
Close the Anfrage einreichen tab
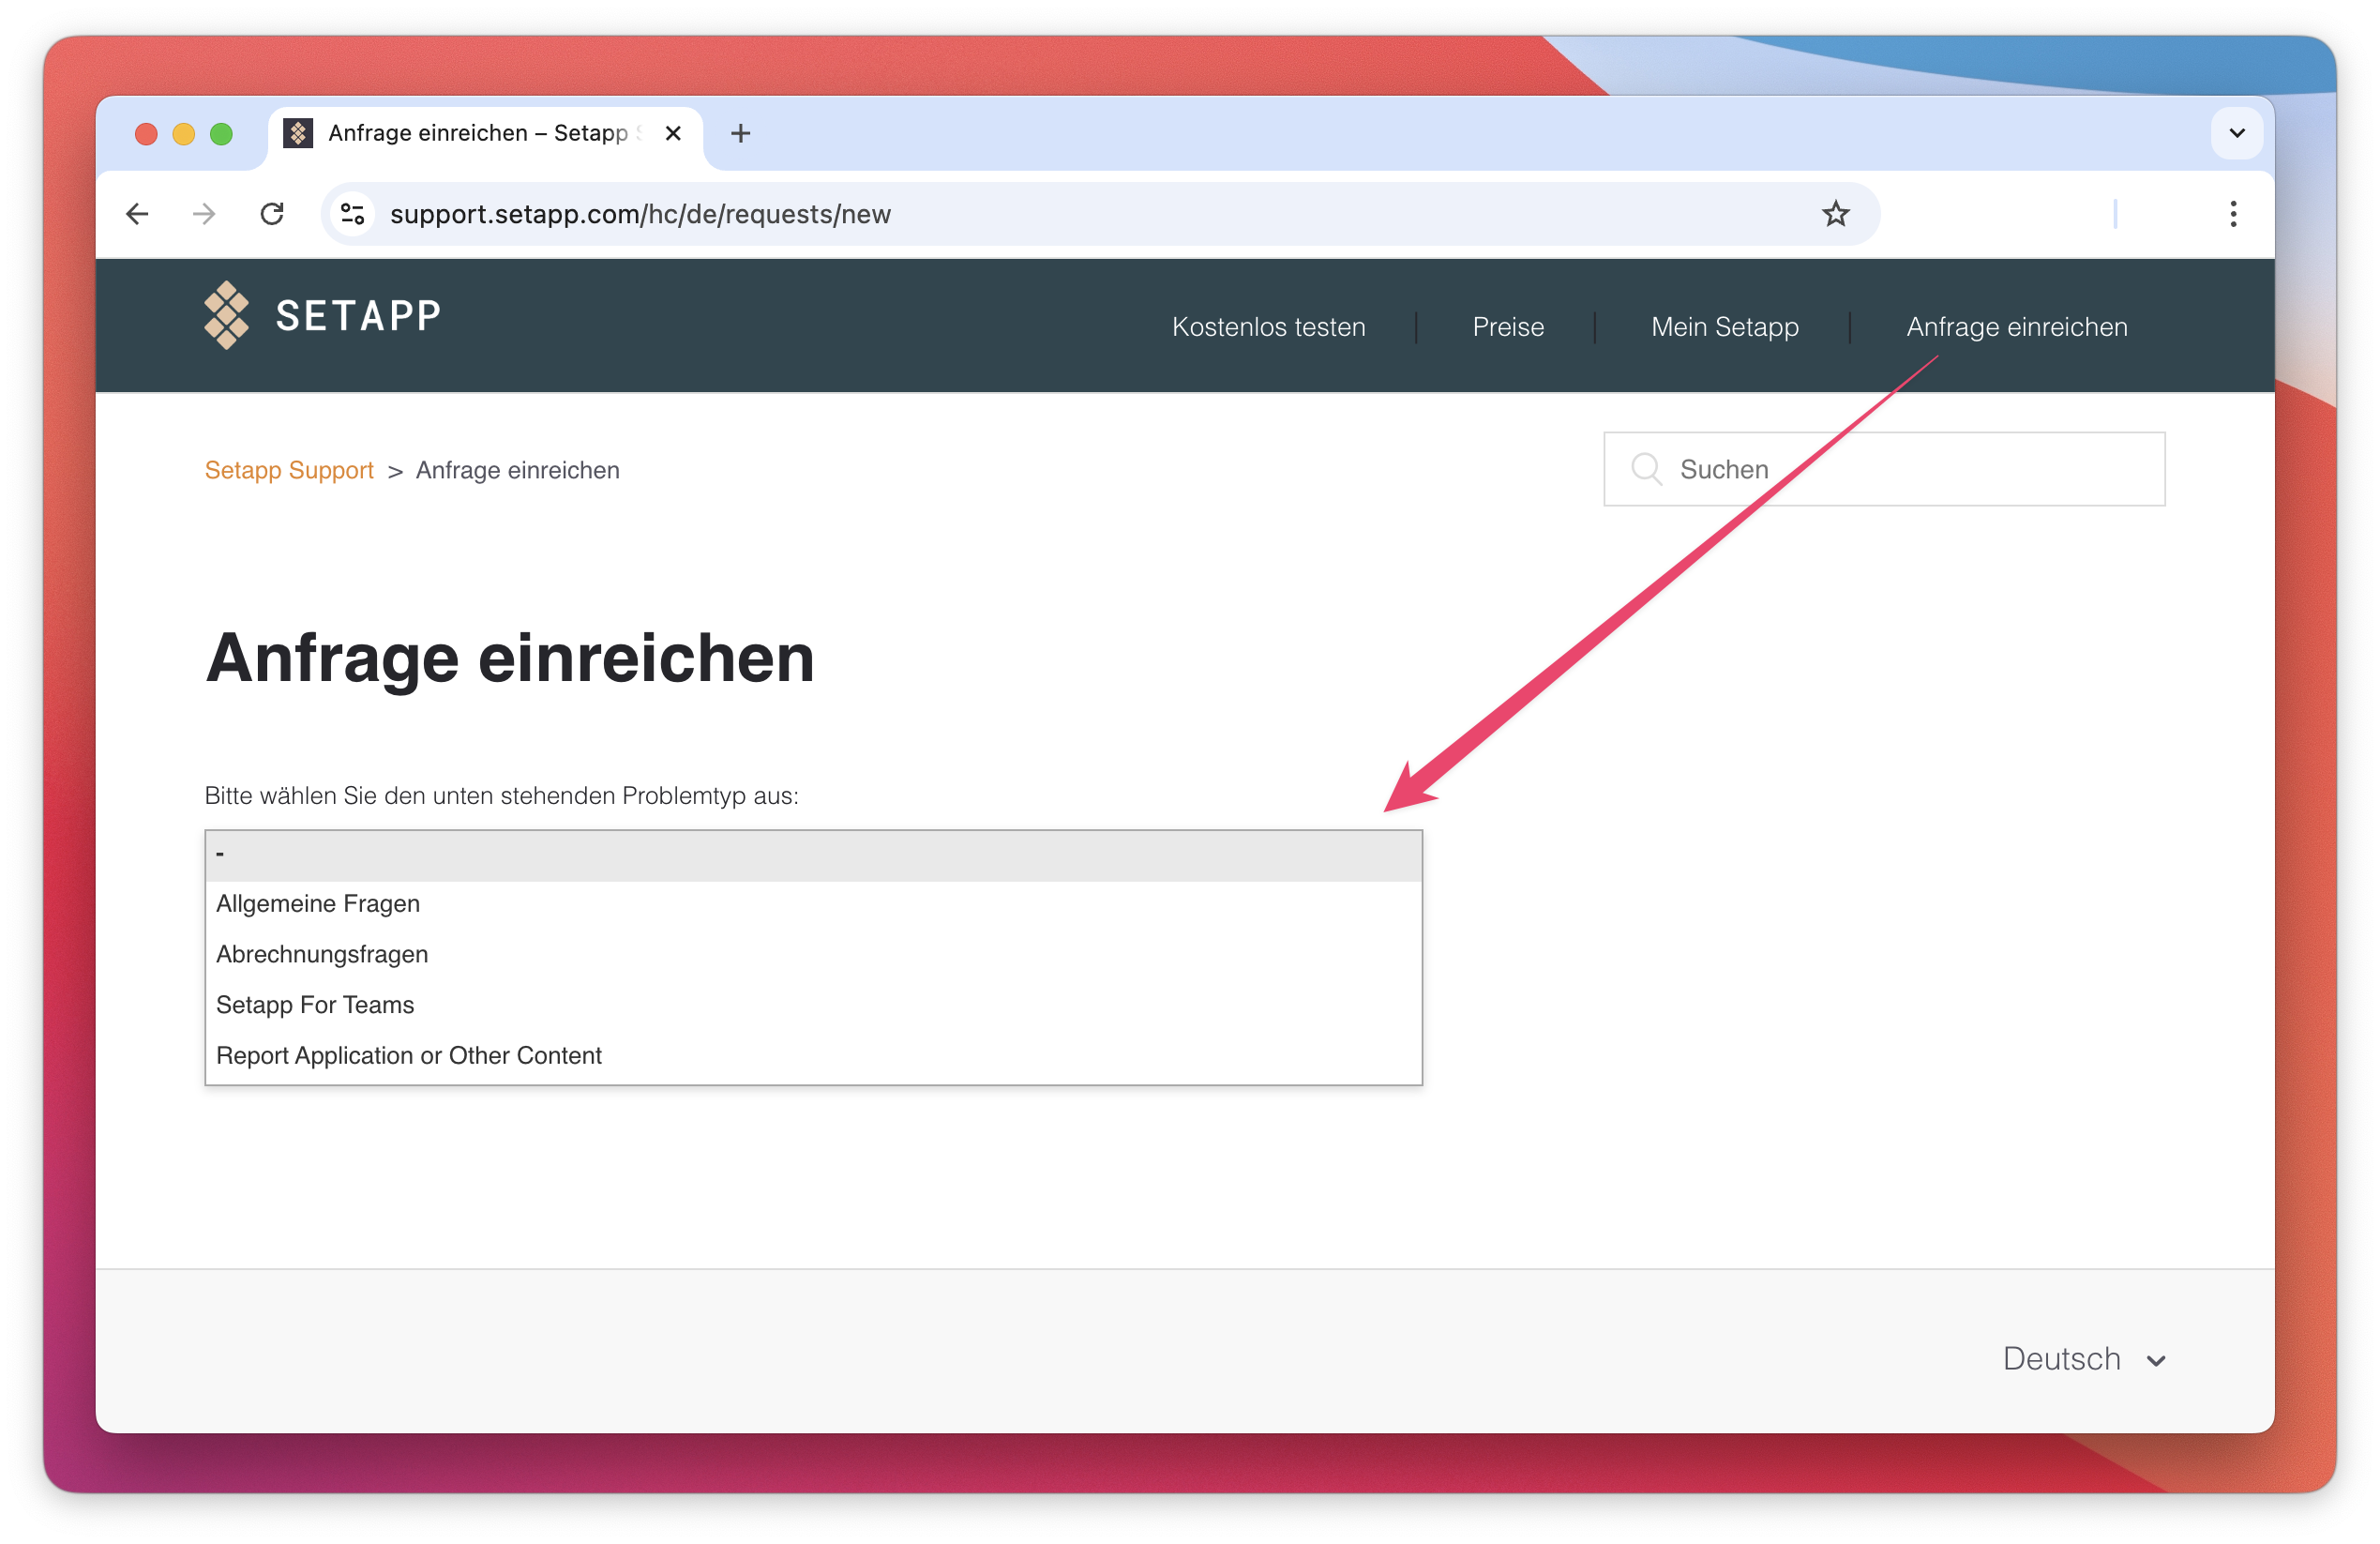[x=673, y=133]
